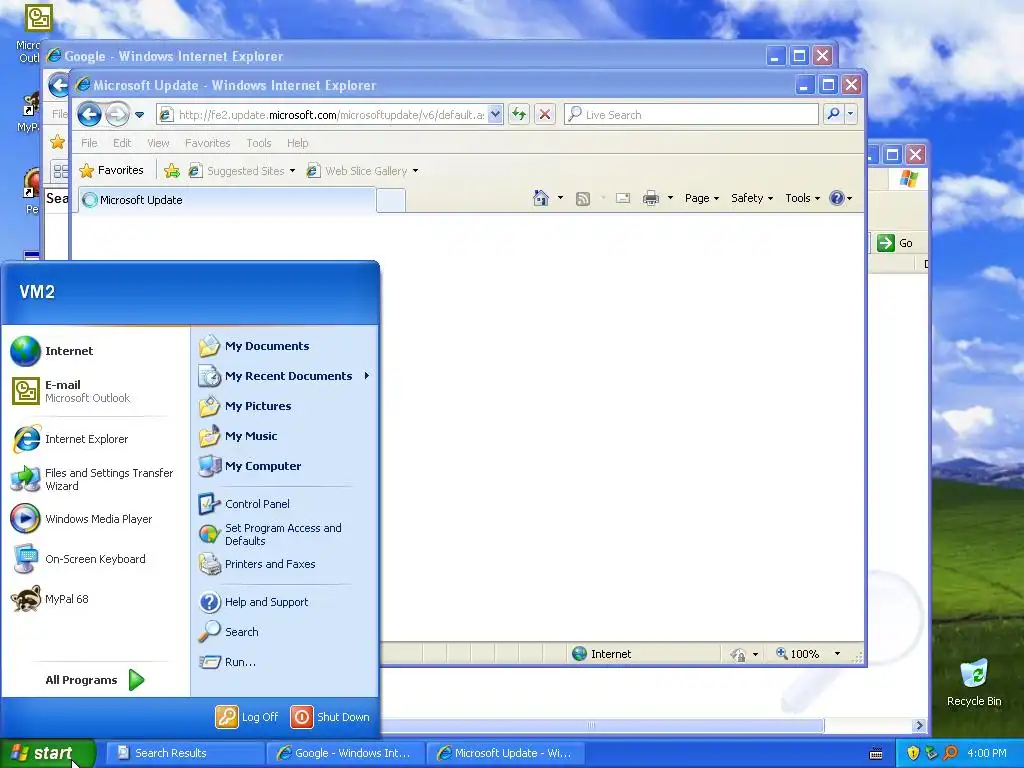Switch to Google Internet Explorer taskbar button

point(345,753)
